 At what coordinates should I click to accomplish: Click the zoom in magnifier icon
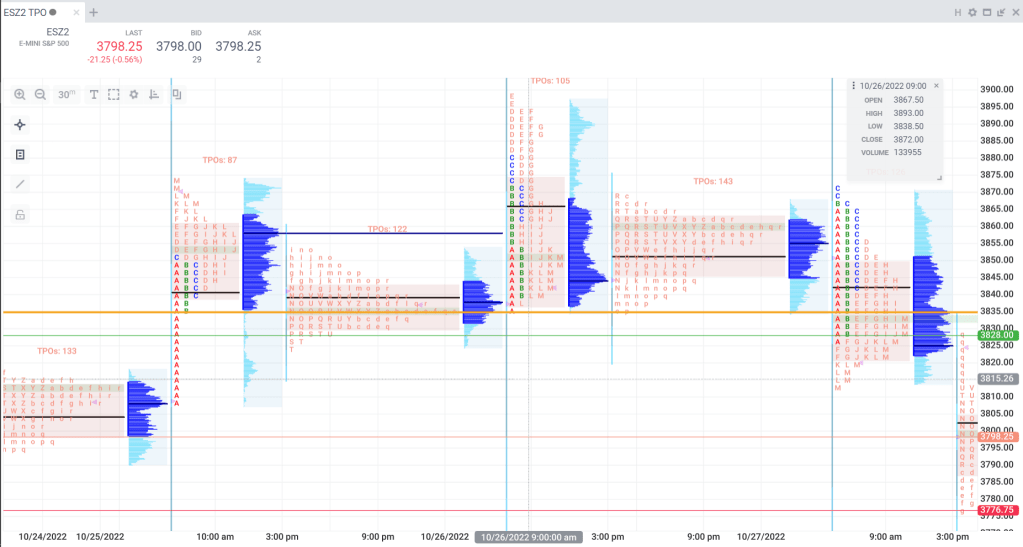click(x=20, y=94)
